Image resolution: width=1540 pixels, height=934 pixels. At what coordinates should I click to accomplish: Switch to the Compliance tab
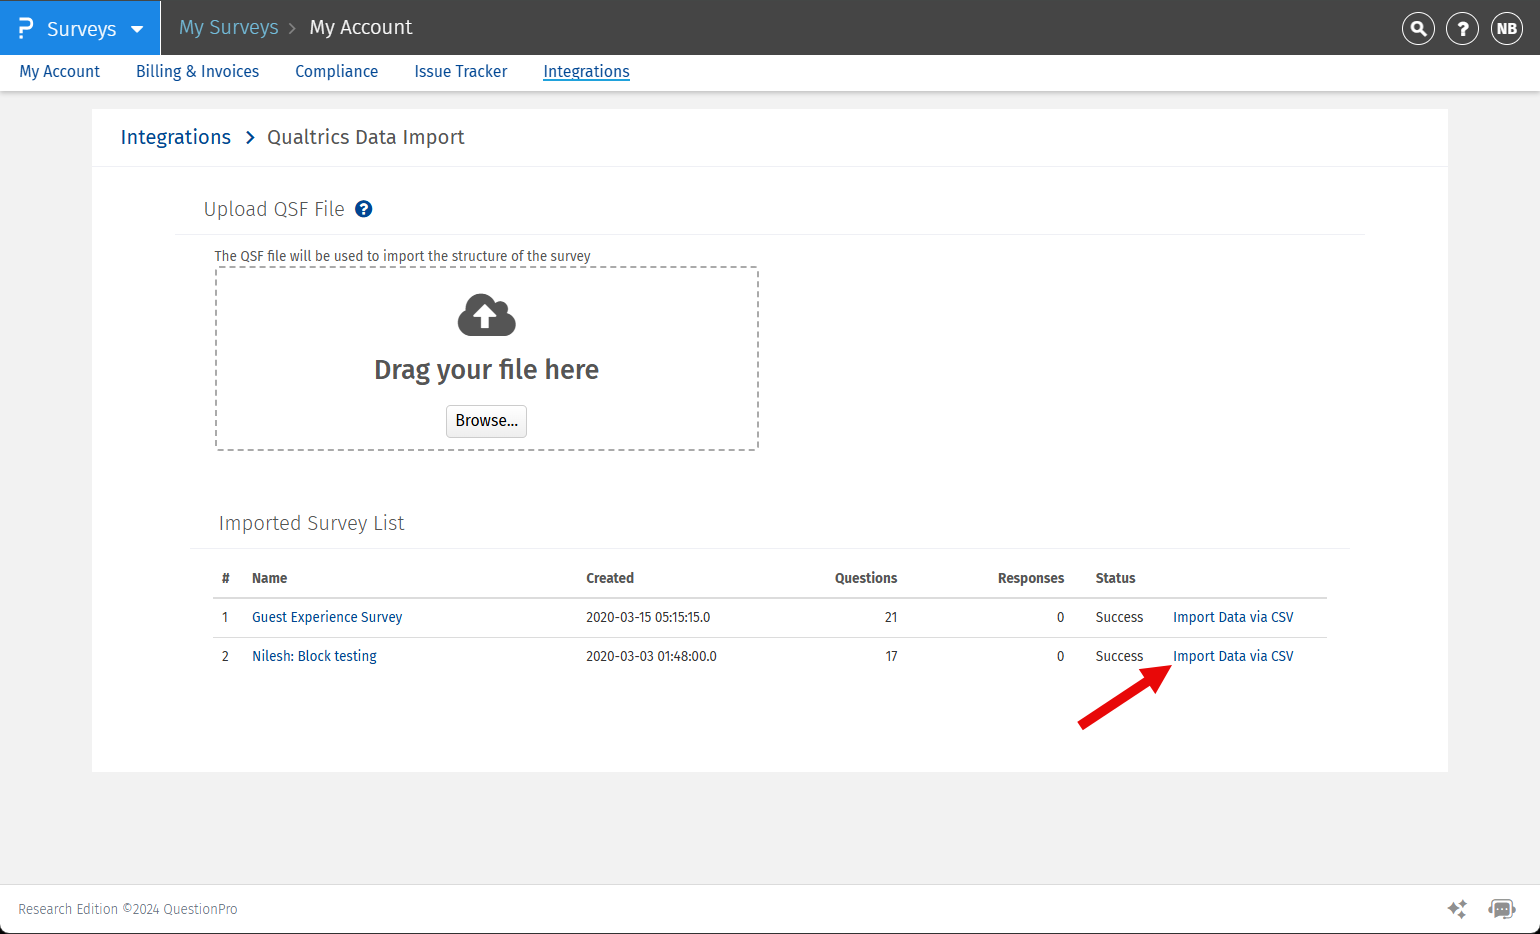tap(336, 72)
